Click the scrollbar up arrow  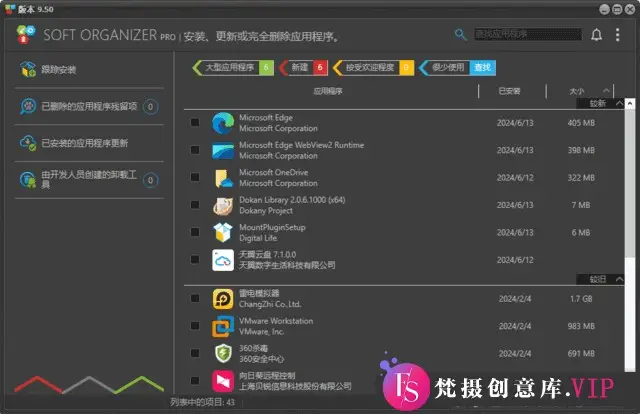pyautogui.click(x=630, y=104)
